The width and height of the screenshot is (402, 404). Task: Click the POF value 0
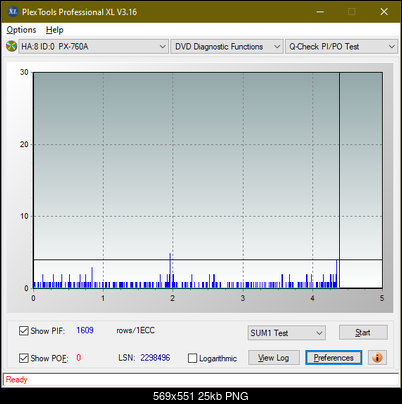(79, 358)
